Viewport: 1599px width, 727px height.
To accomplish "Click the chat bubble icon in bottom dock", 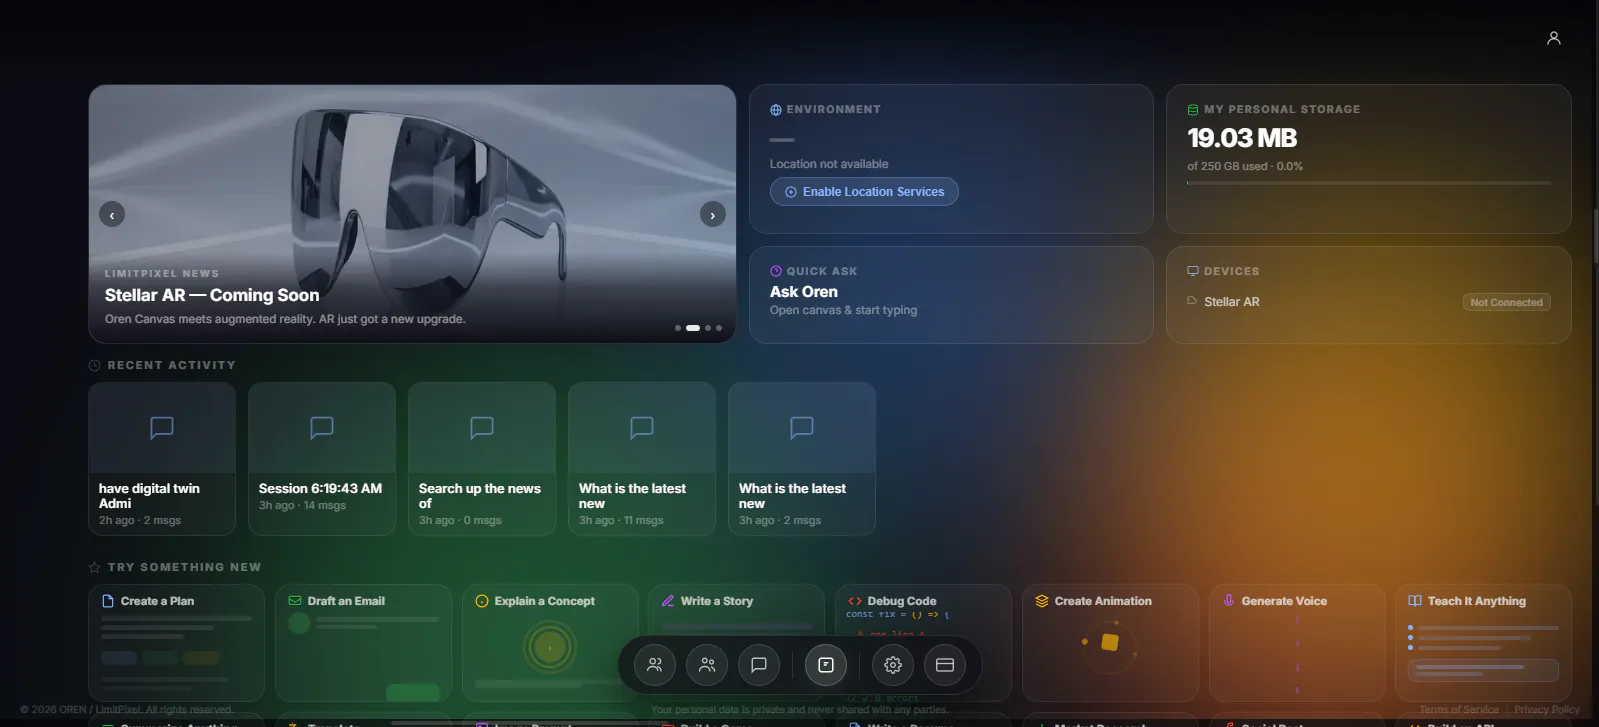I will 759,665.
